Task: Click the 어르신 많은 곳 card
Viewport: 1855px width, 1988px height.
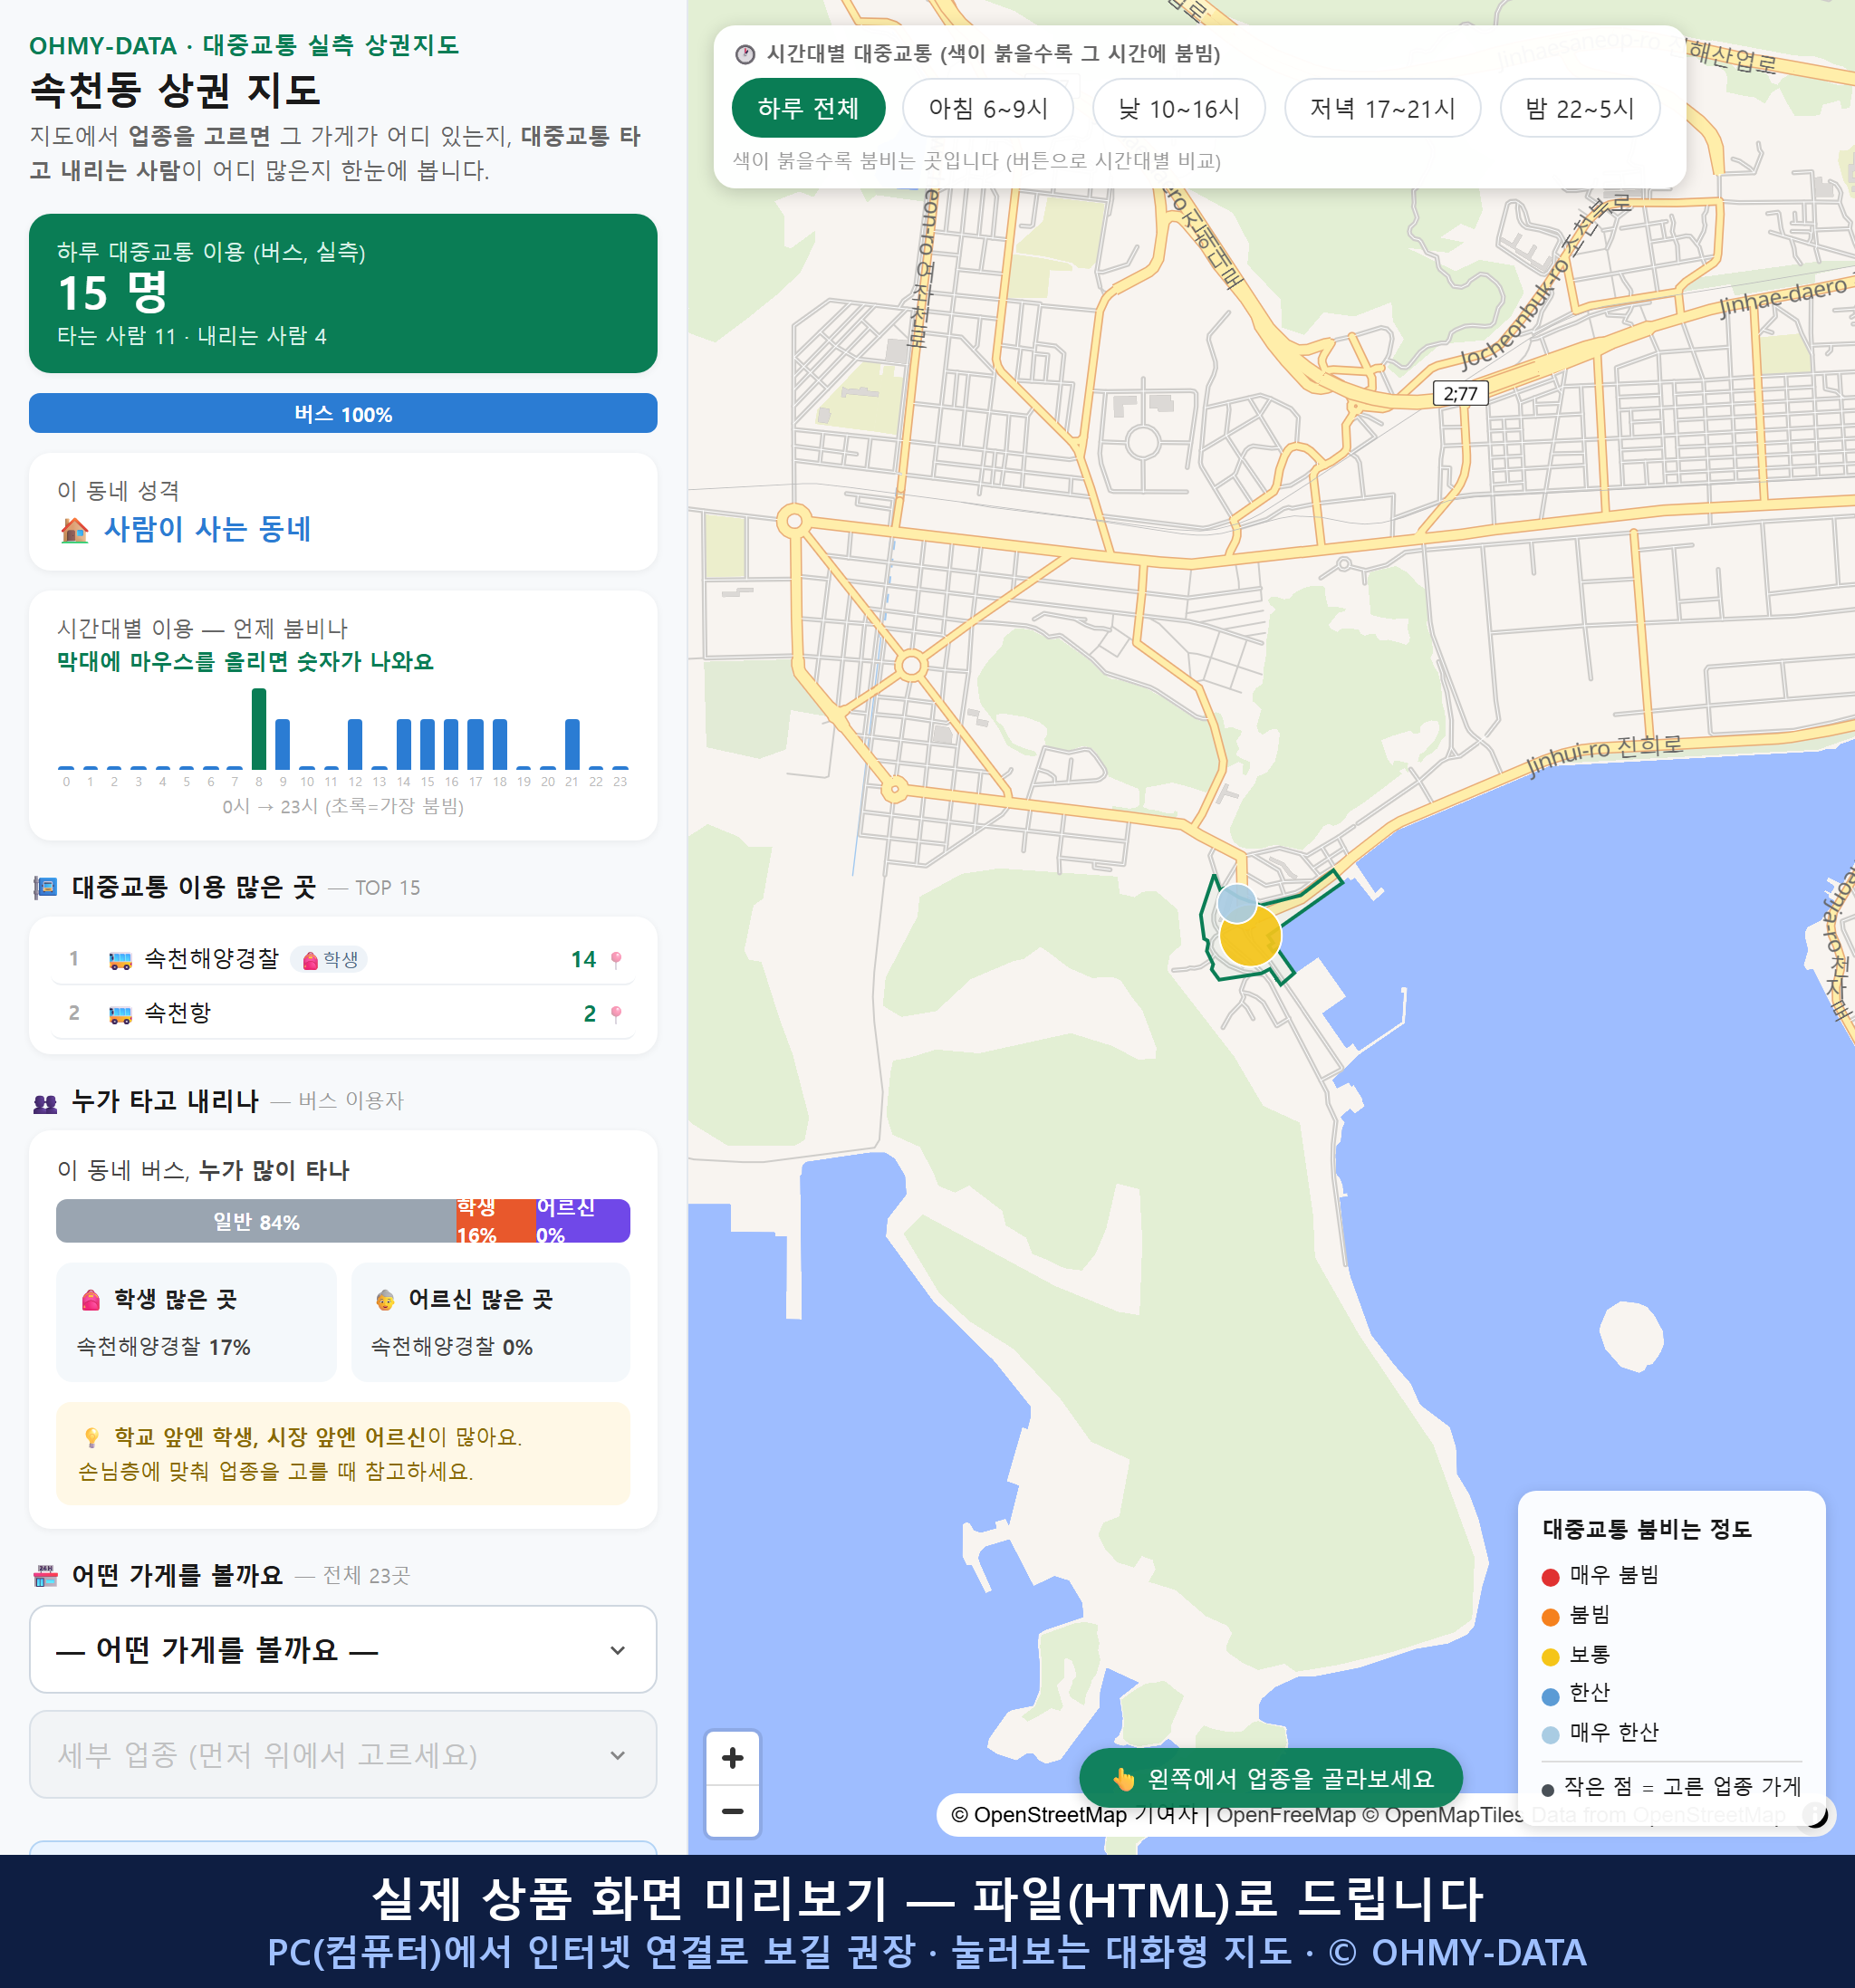Action: pos(491,1322)
